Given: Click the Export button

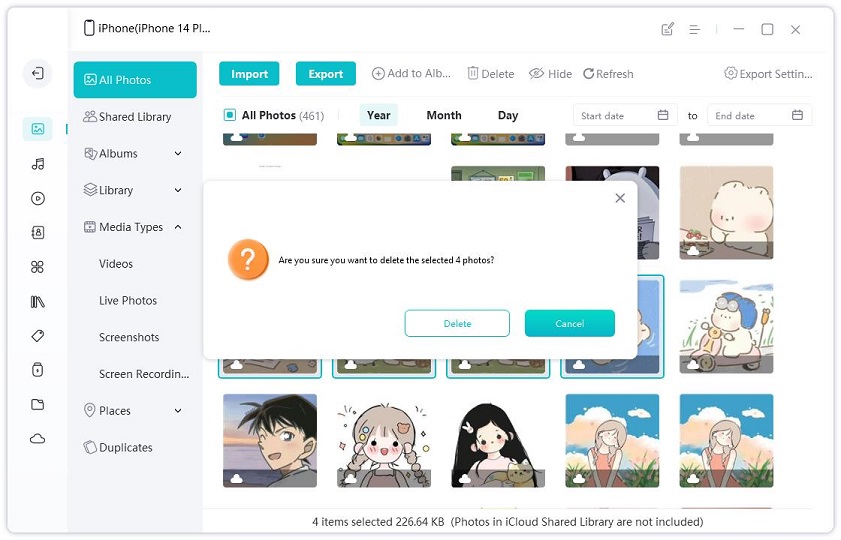Looking at the screenshot, I should click(326, 74).
